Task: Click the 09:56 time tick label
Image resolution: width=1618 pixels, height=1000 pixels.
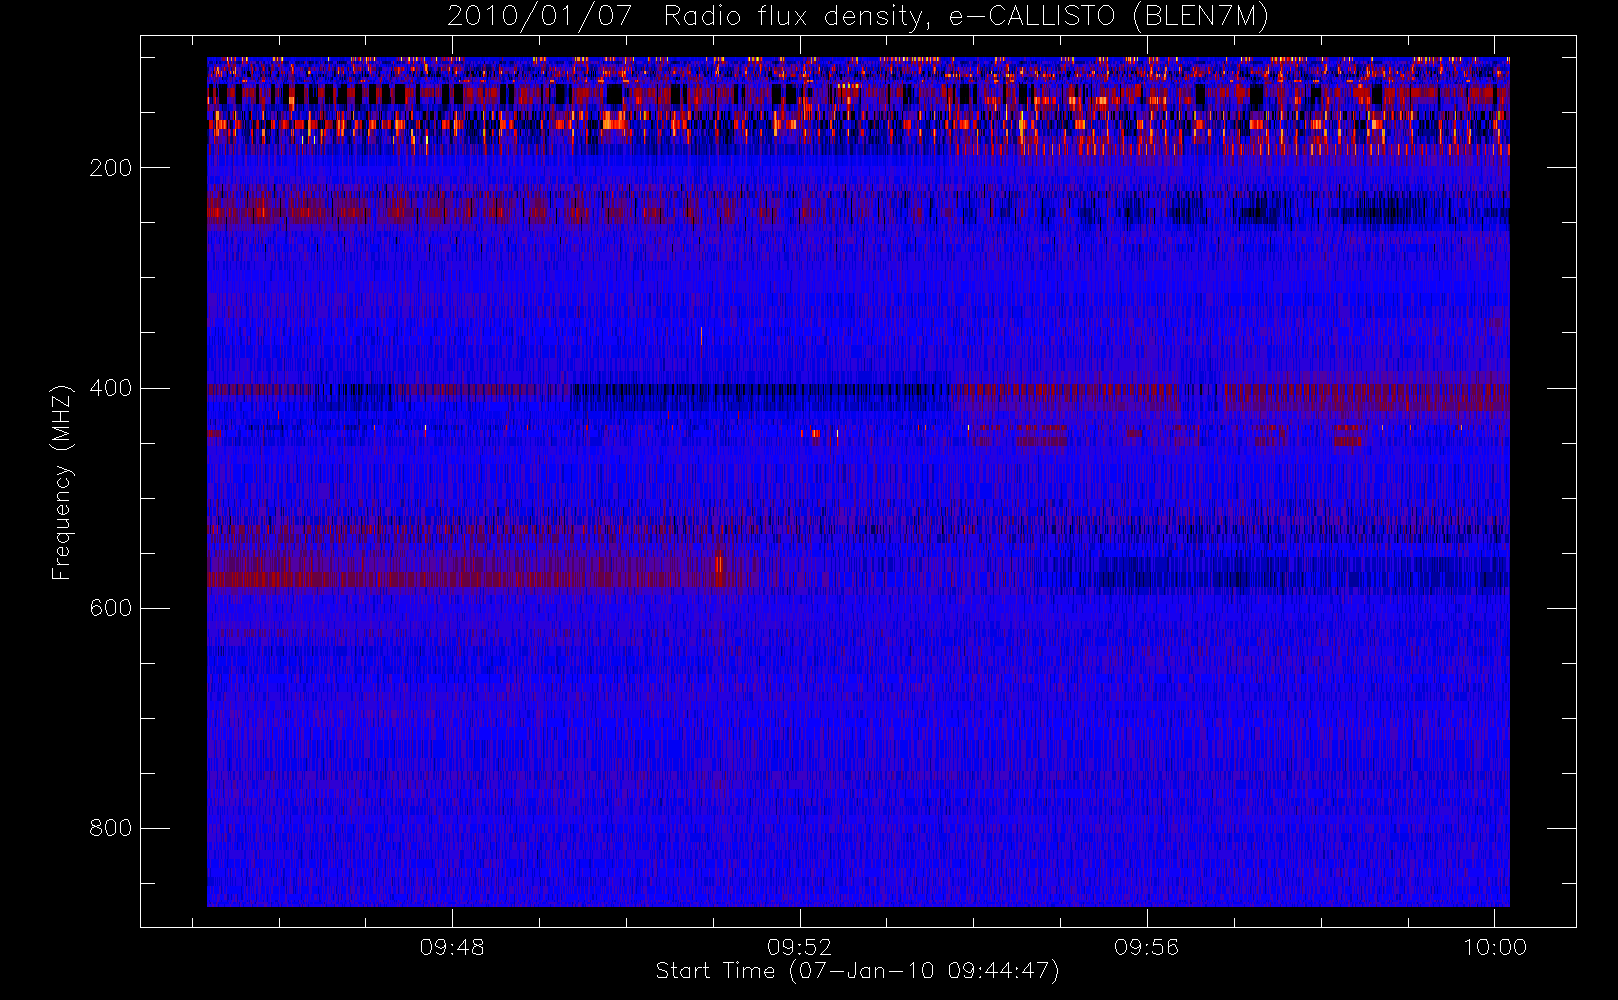Action: point(1147,947)
